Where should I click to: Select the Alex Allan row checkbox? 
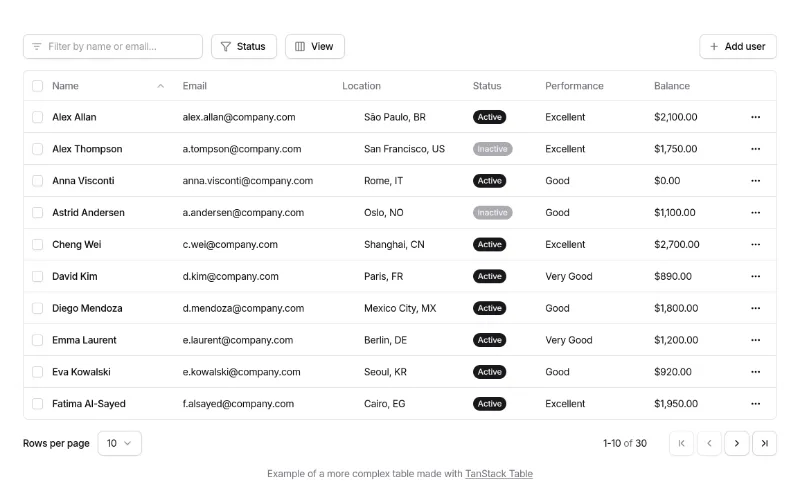[x=37, y=117]
